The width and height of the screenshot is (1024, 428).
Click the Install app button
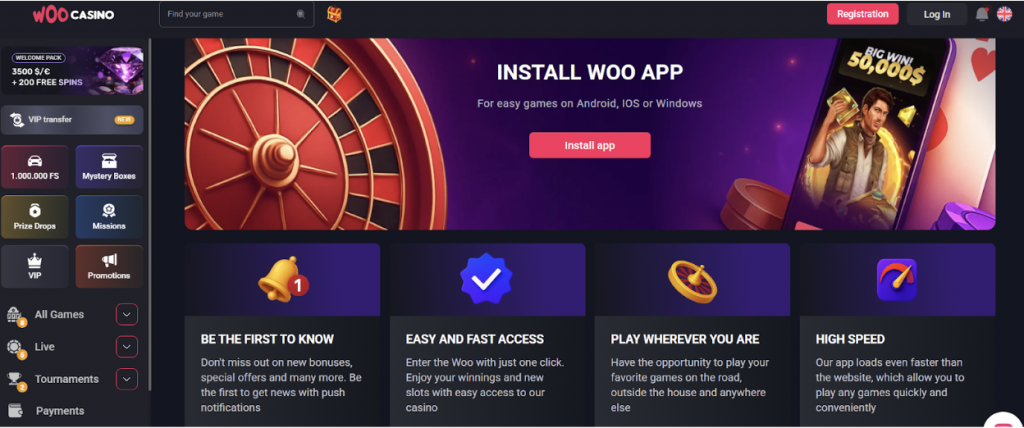590,145
